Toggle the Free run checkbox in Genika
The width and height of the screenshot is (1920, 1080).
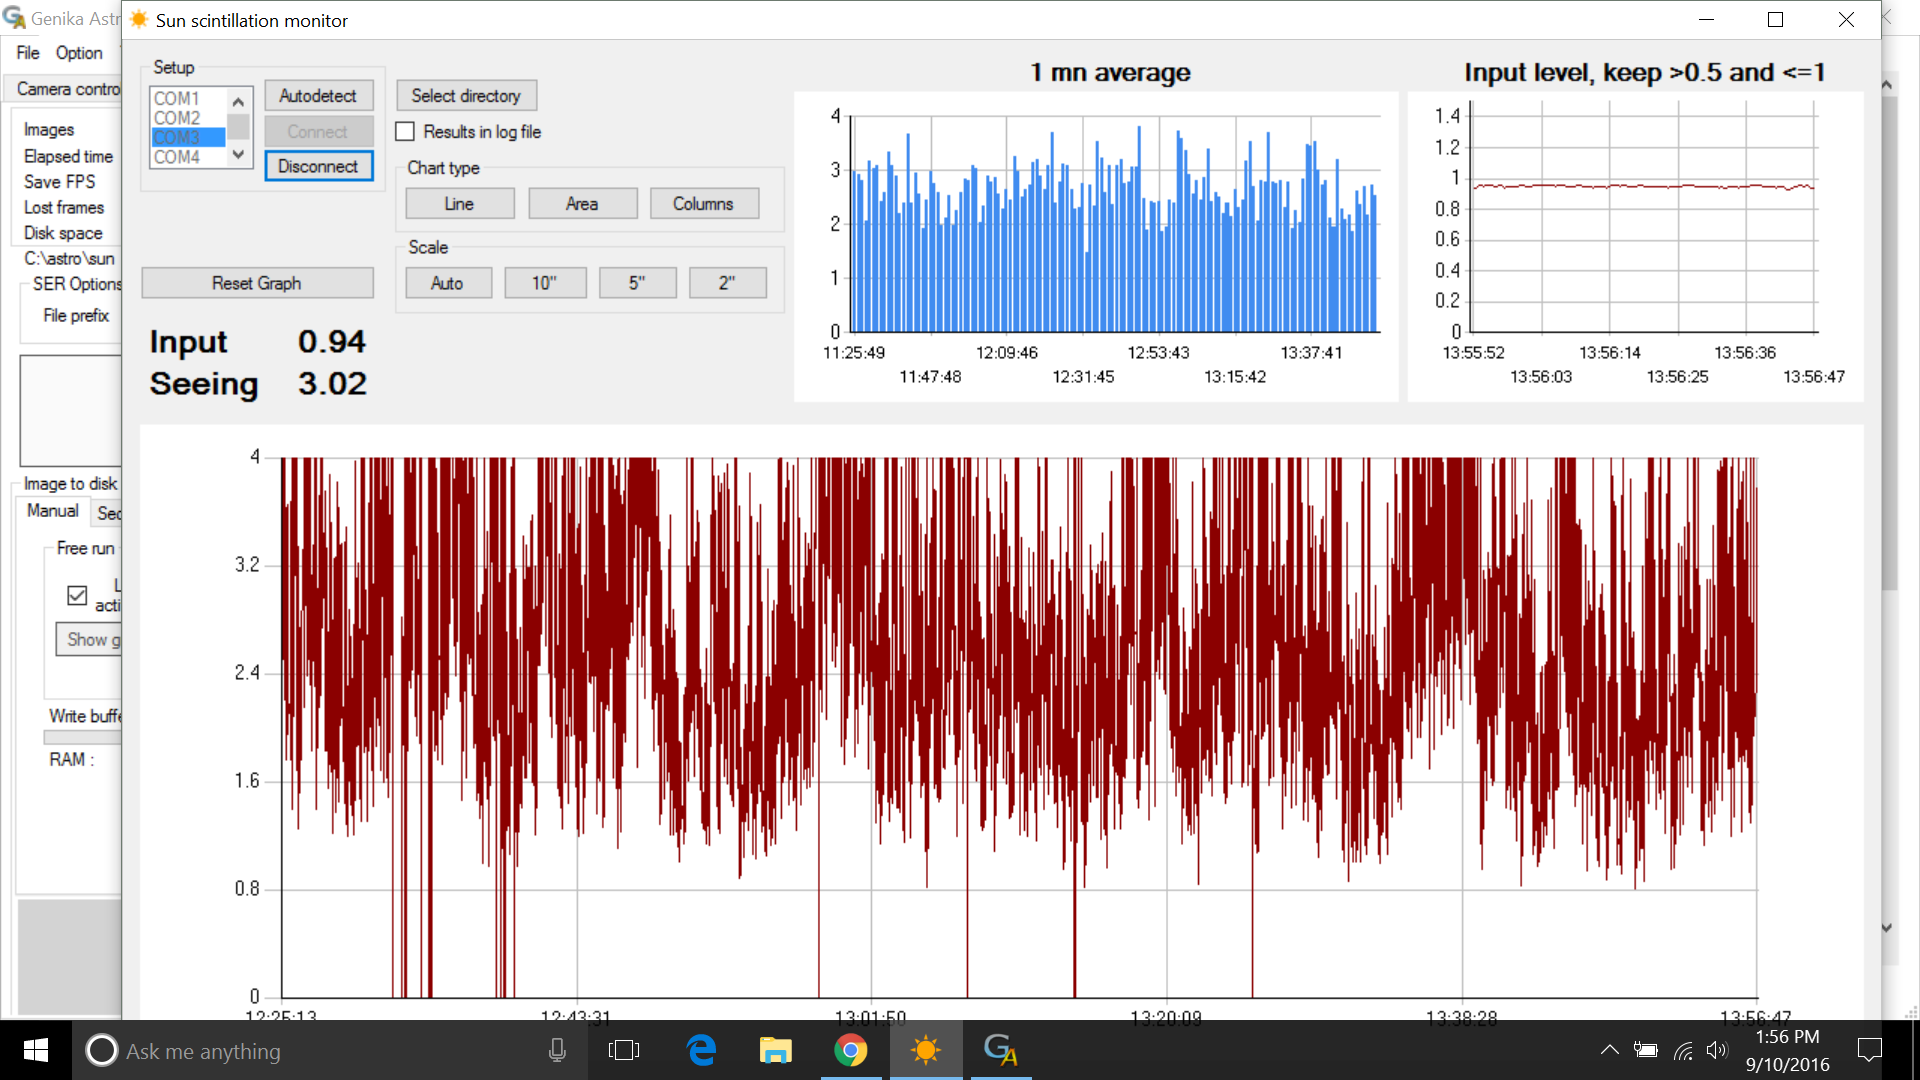click(x=77, y=596)
